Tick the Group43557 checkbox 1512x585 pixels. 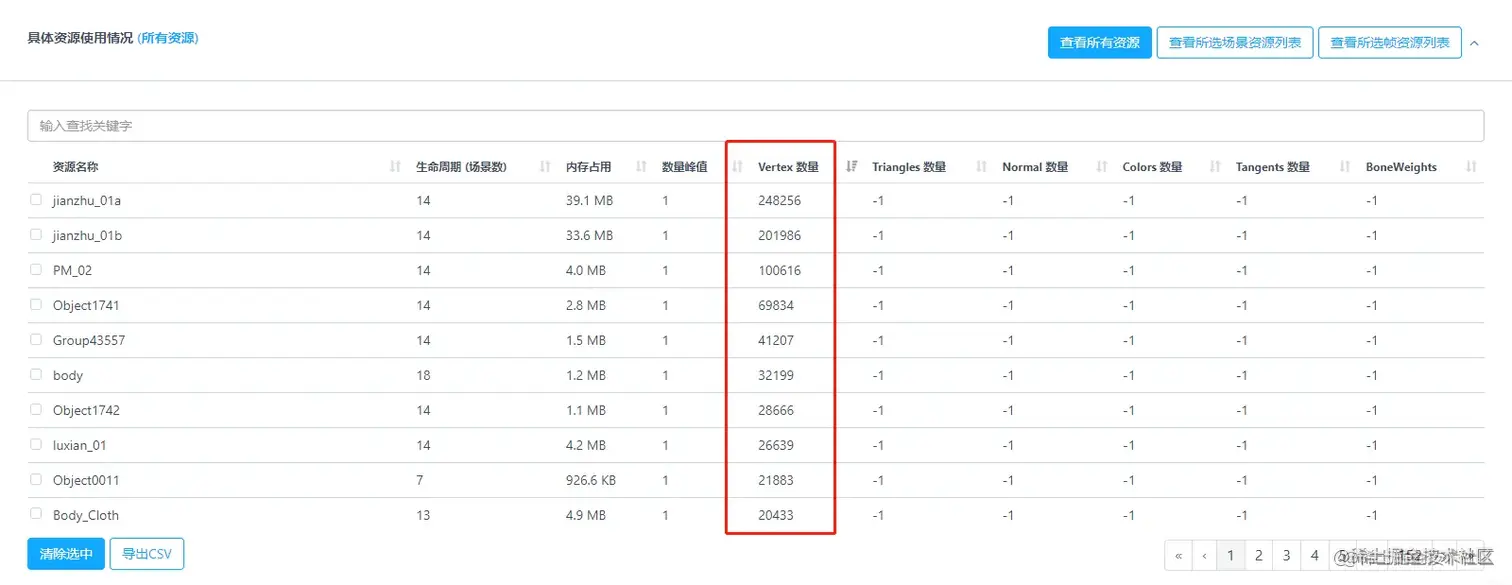[x=36, y=340]
